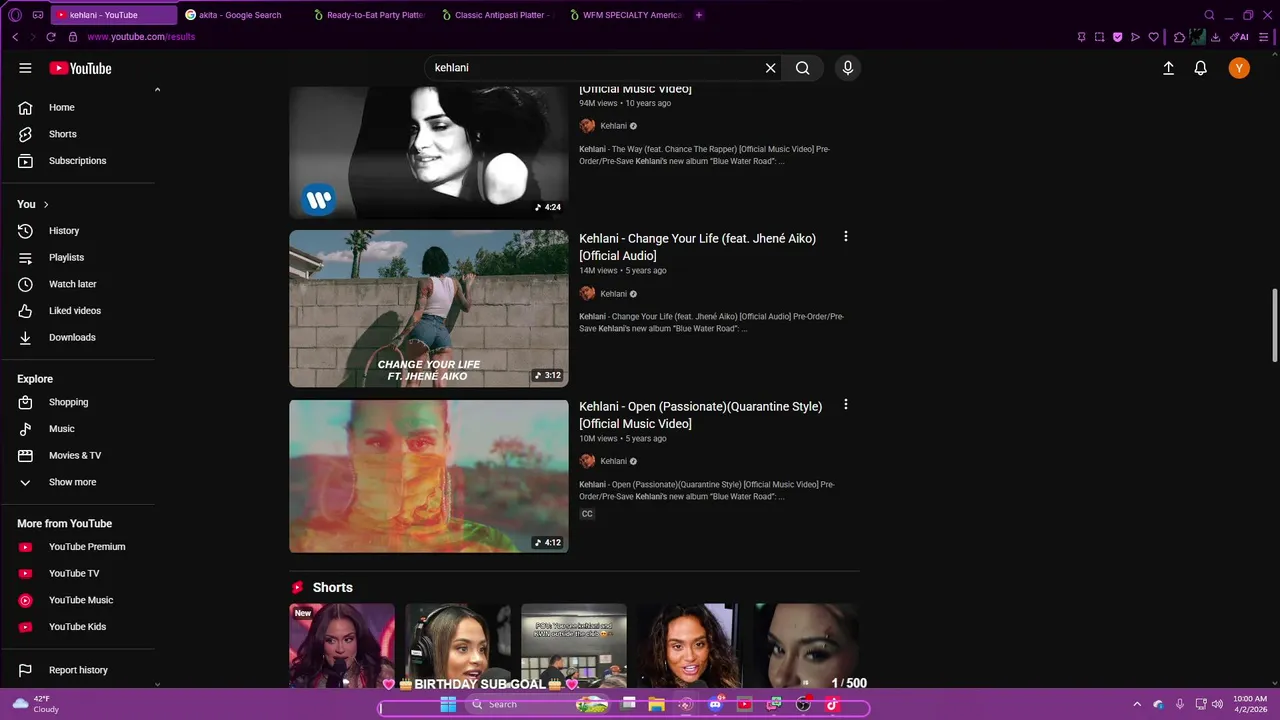Select the kehlani - YouTube tab
The image size is (1280, 720).
tap(112, 15)
